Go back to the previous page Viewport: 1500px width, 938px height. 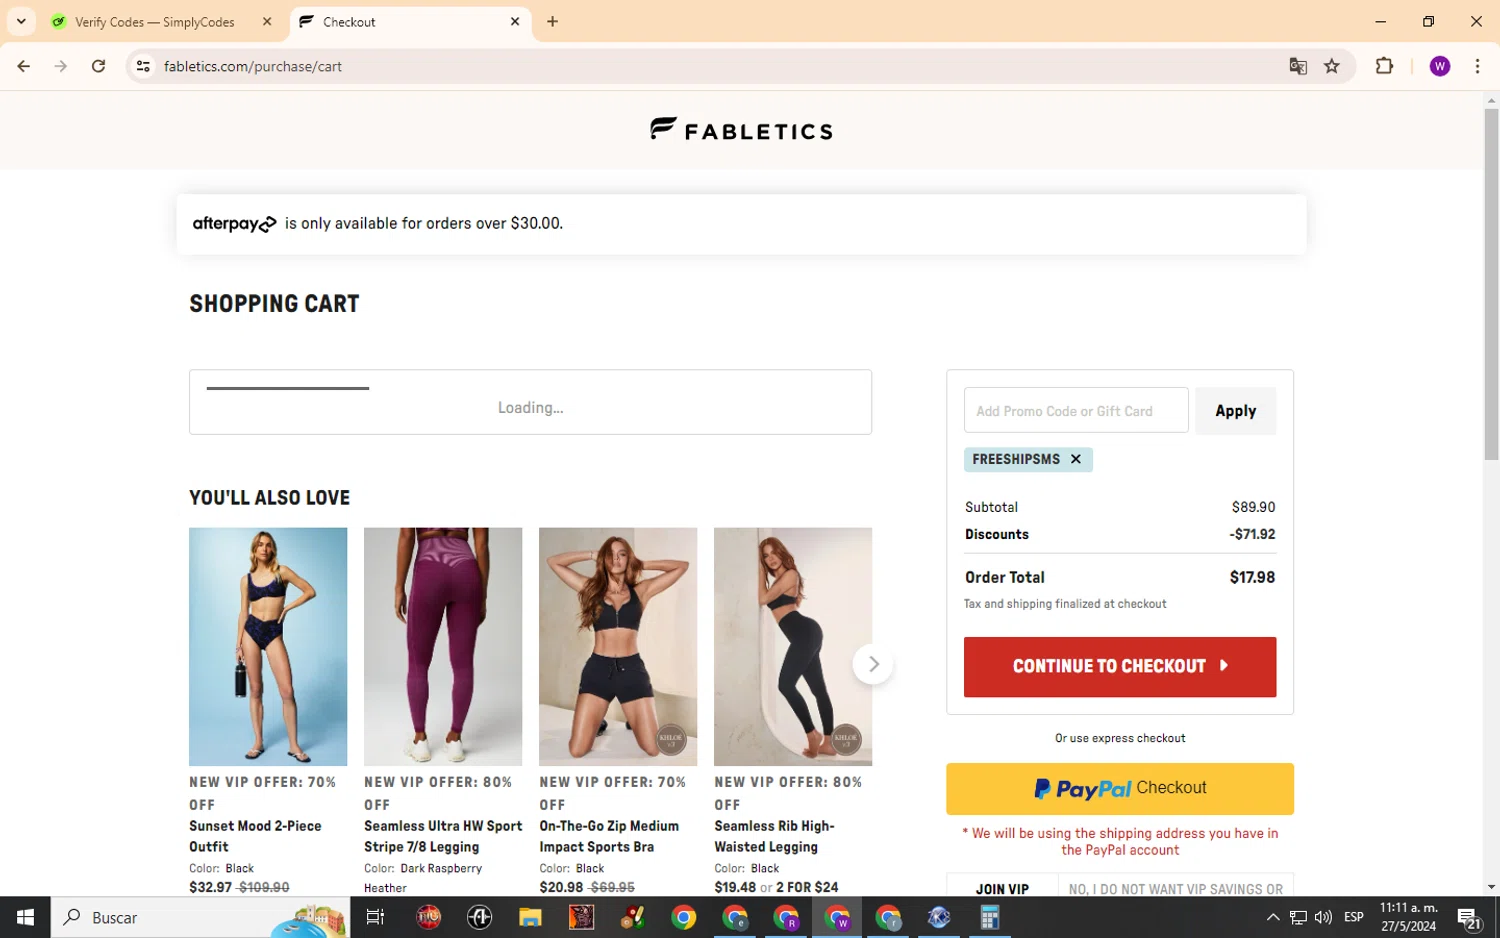(23, 66)
